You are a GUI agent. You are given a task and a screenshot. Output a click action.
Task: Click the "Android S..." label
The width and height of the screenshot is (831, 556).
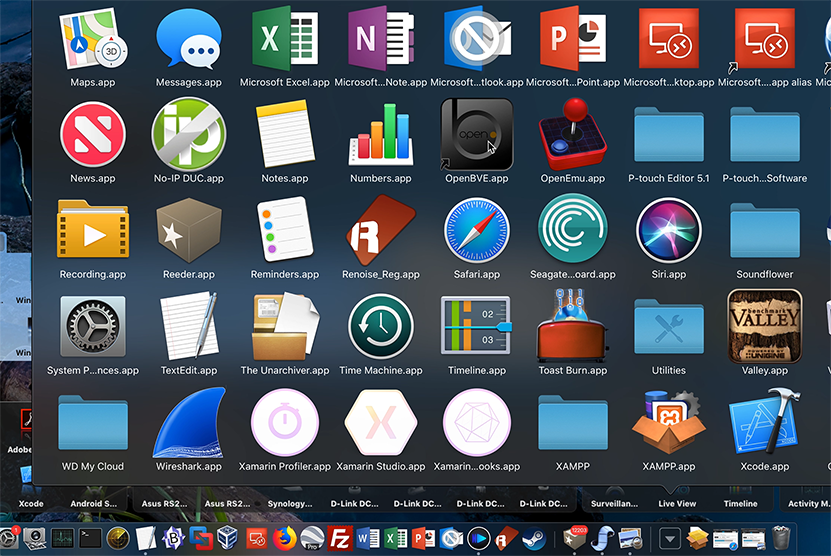pos(94,504)
